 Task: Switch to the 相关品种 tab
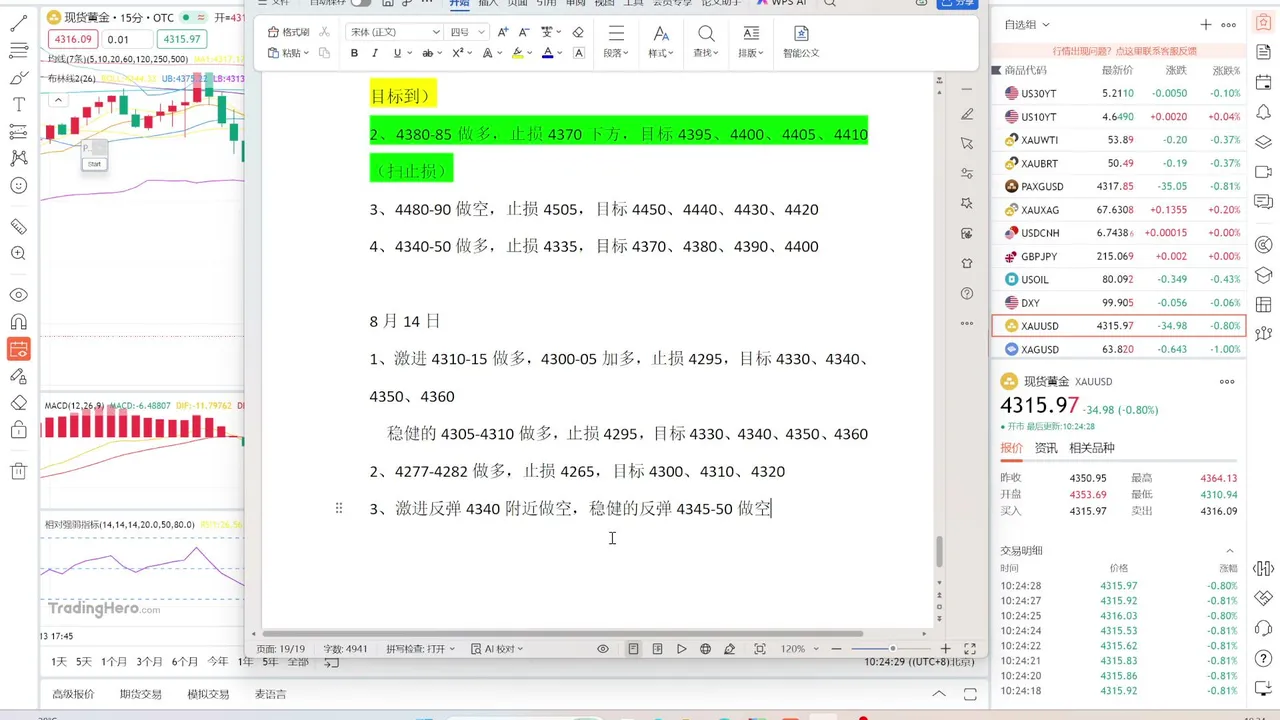(x=1092, y=448)
